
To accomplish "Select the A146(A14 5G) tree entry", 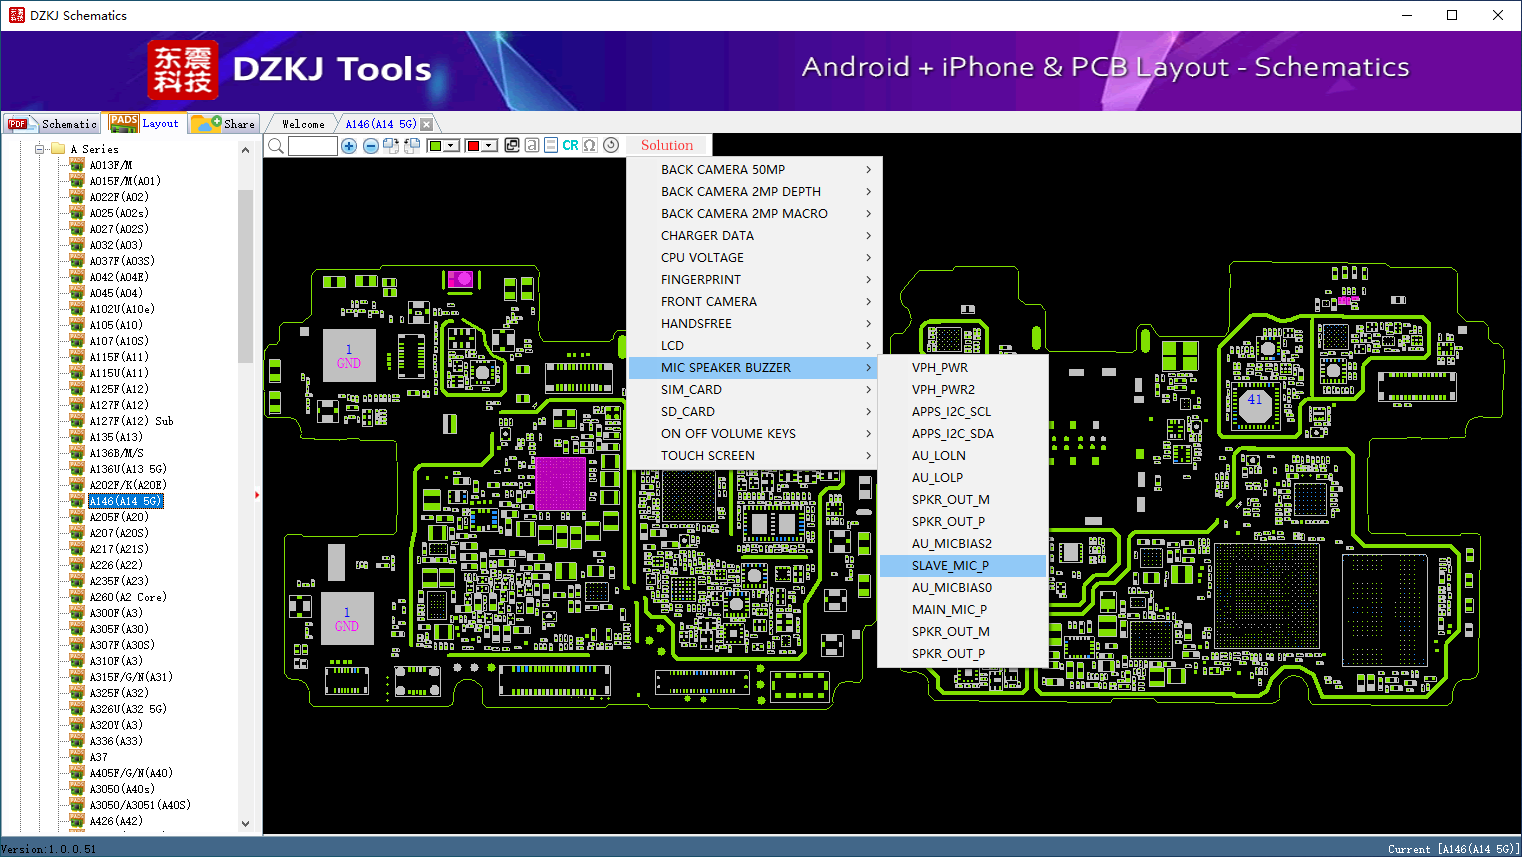I will tap(125, 501).
